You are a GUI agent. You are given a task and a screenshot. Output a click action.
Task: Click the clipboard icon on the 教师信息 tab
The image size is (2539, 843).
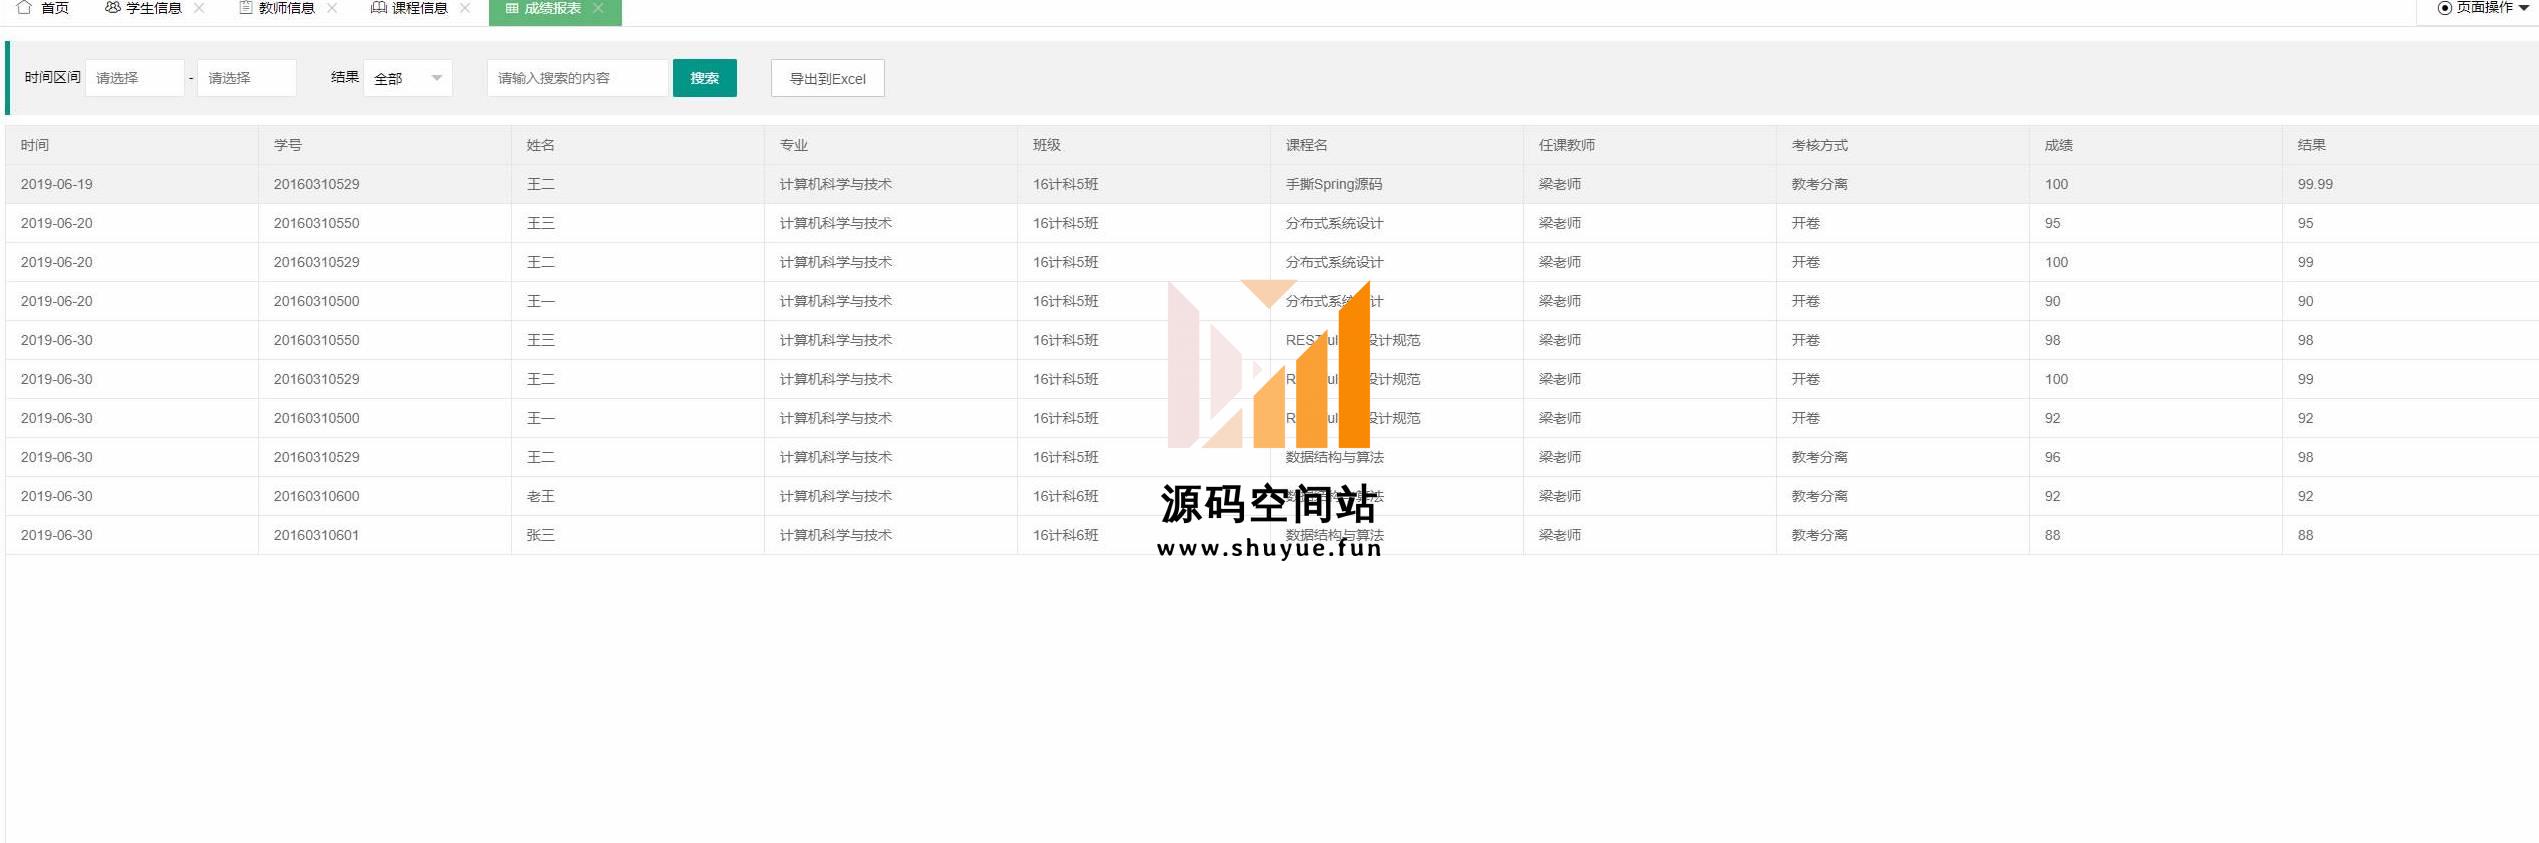click(x=245, y=8)
